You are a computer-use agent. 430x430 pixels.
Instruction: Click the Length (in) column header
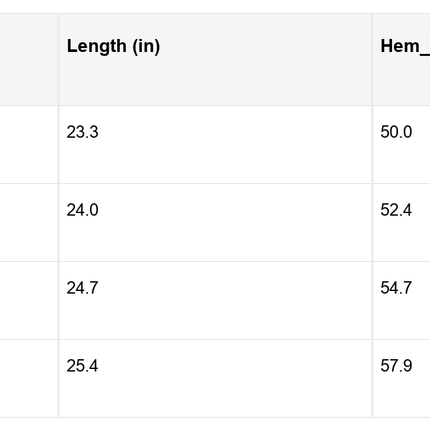point(215,59)
